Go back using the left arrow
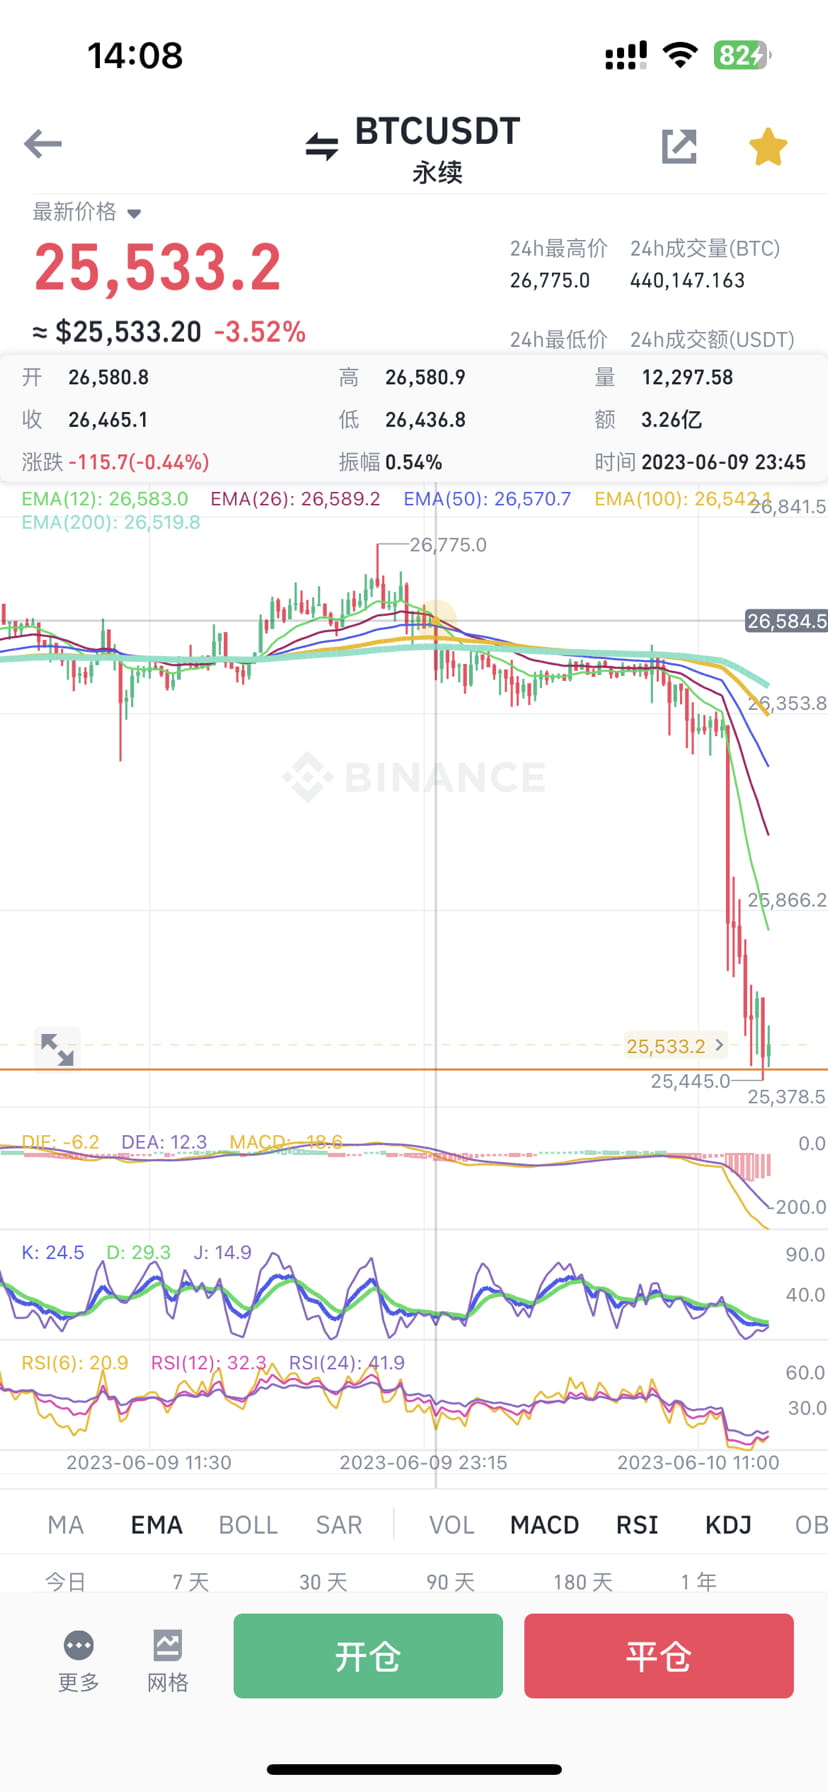Screen dimensions: 828x1792 (x=43, y=144)
